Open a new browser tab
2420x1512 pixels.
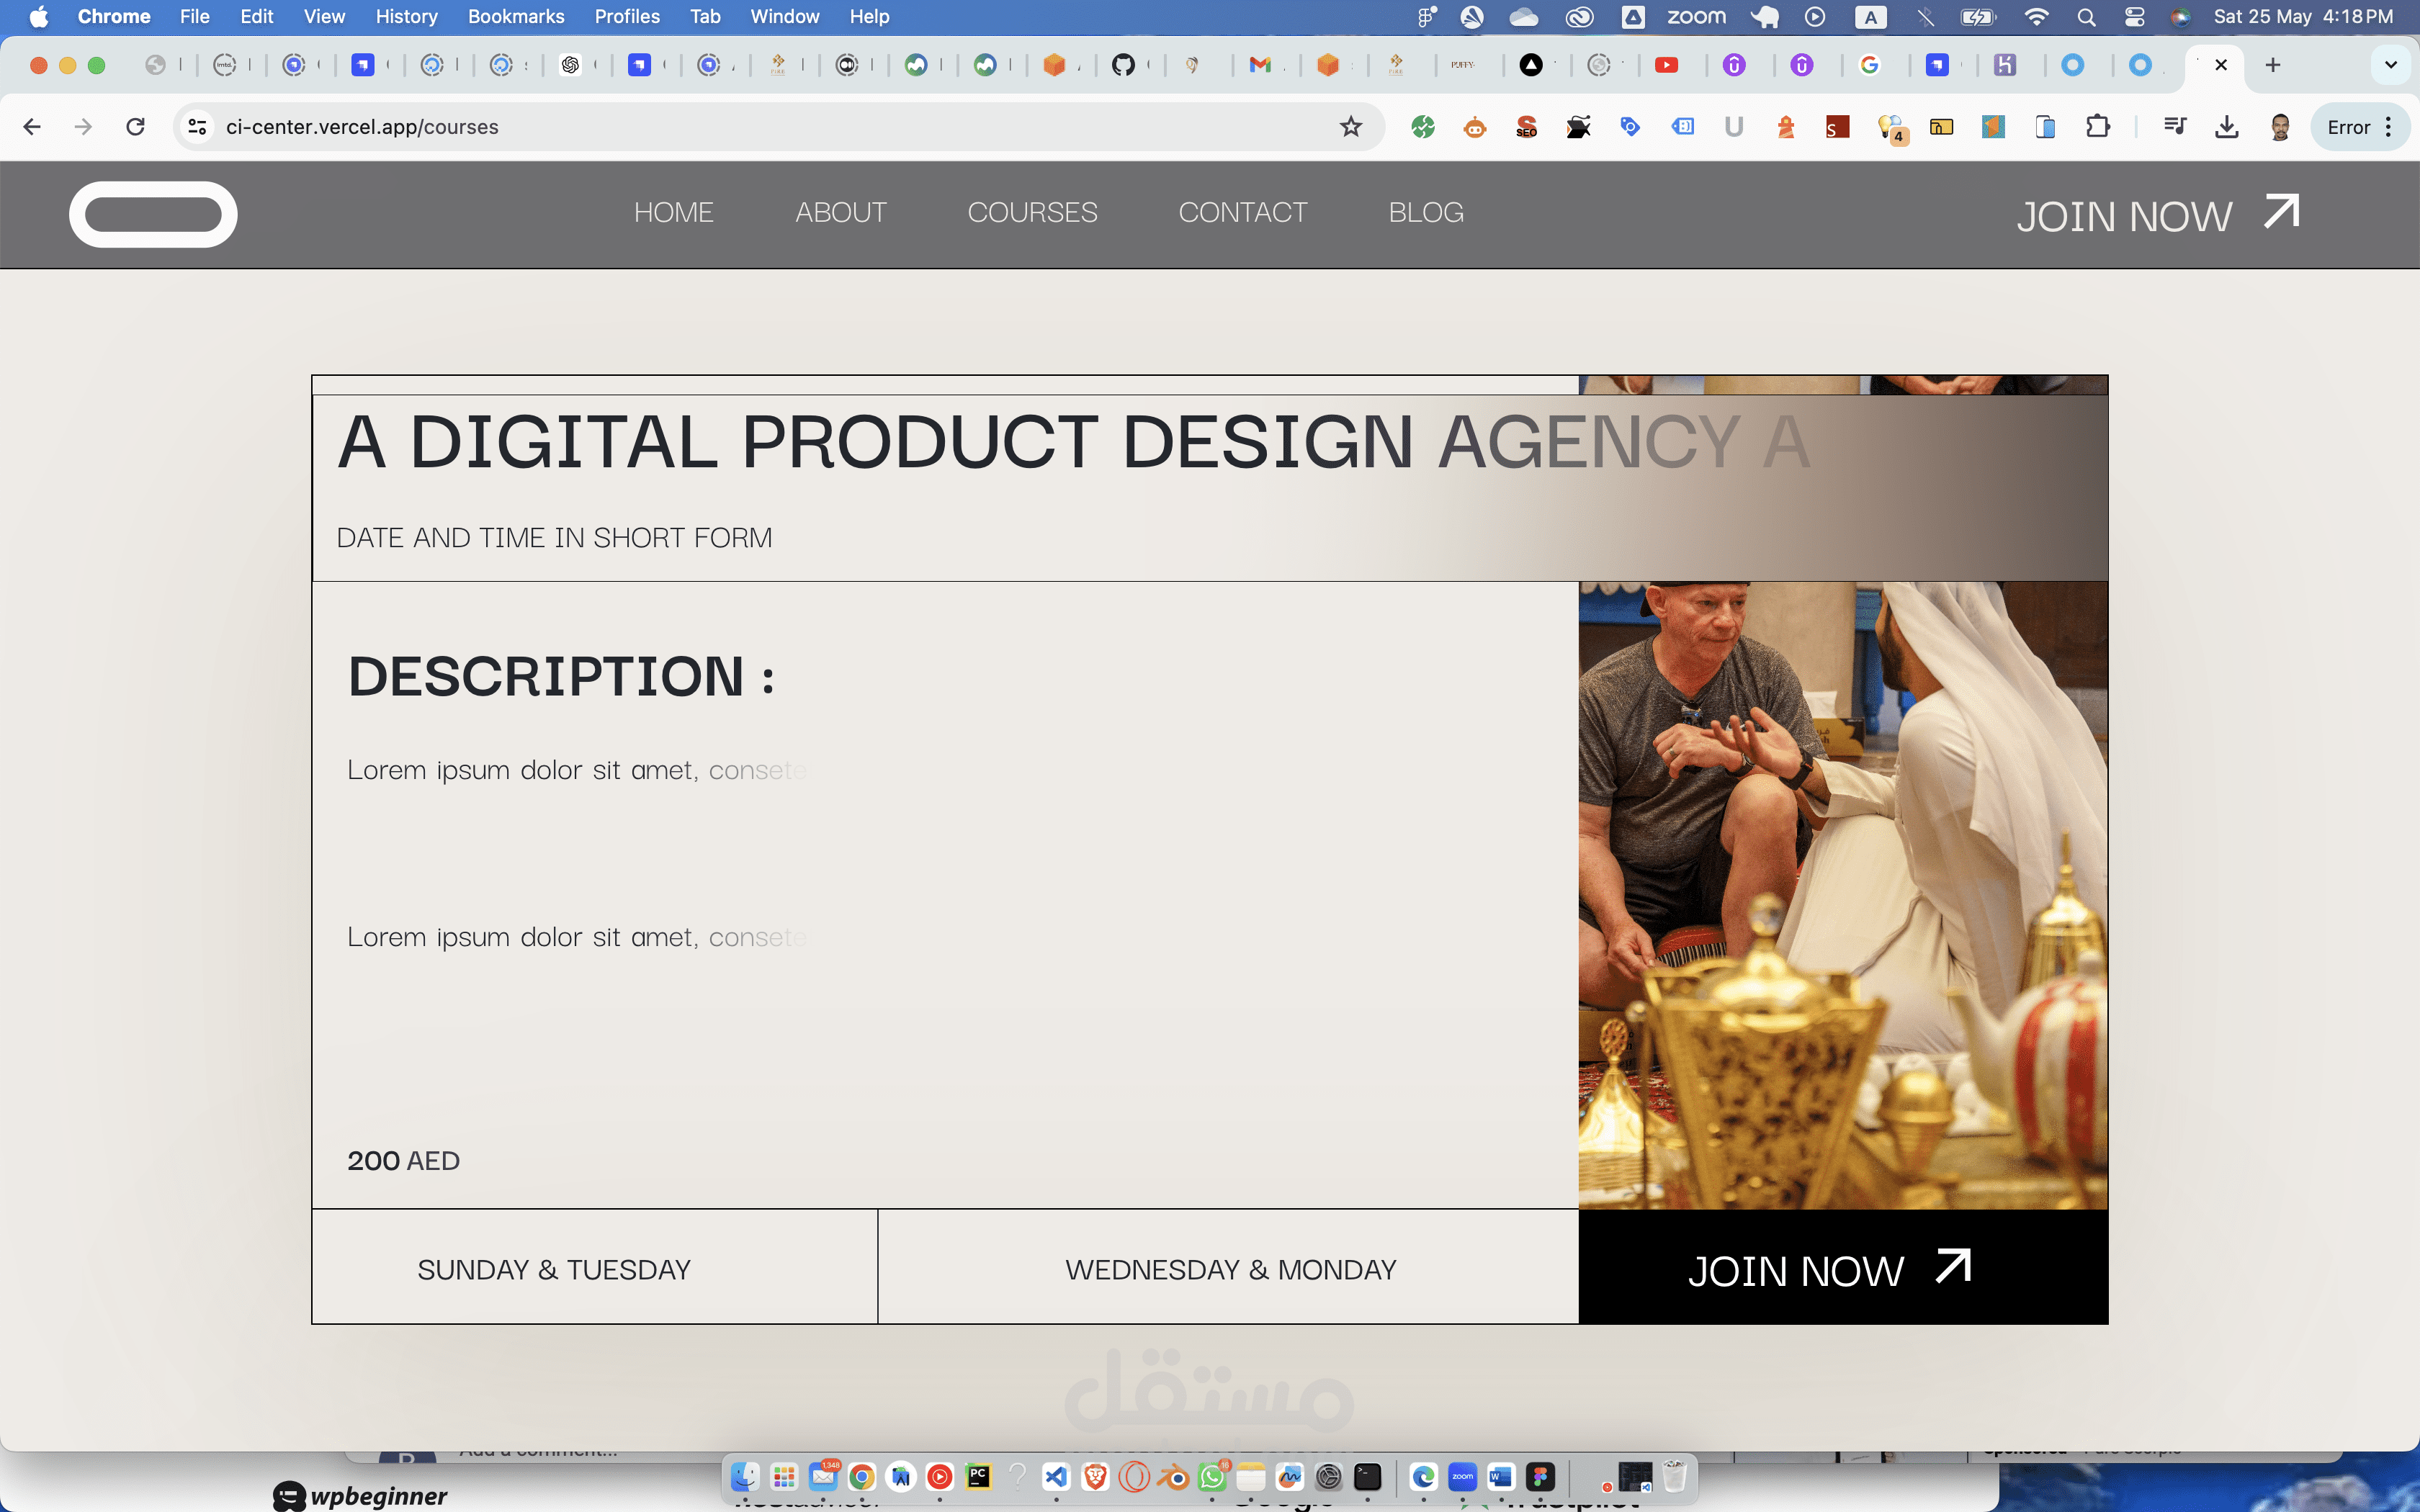pyautogui.click(x=2273, y=65)
